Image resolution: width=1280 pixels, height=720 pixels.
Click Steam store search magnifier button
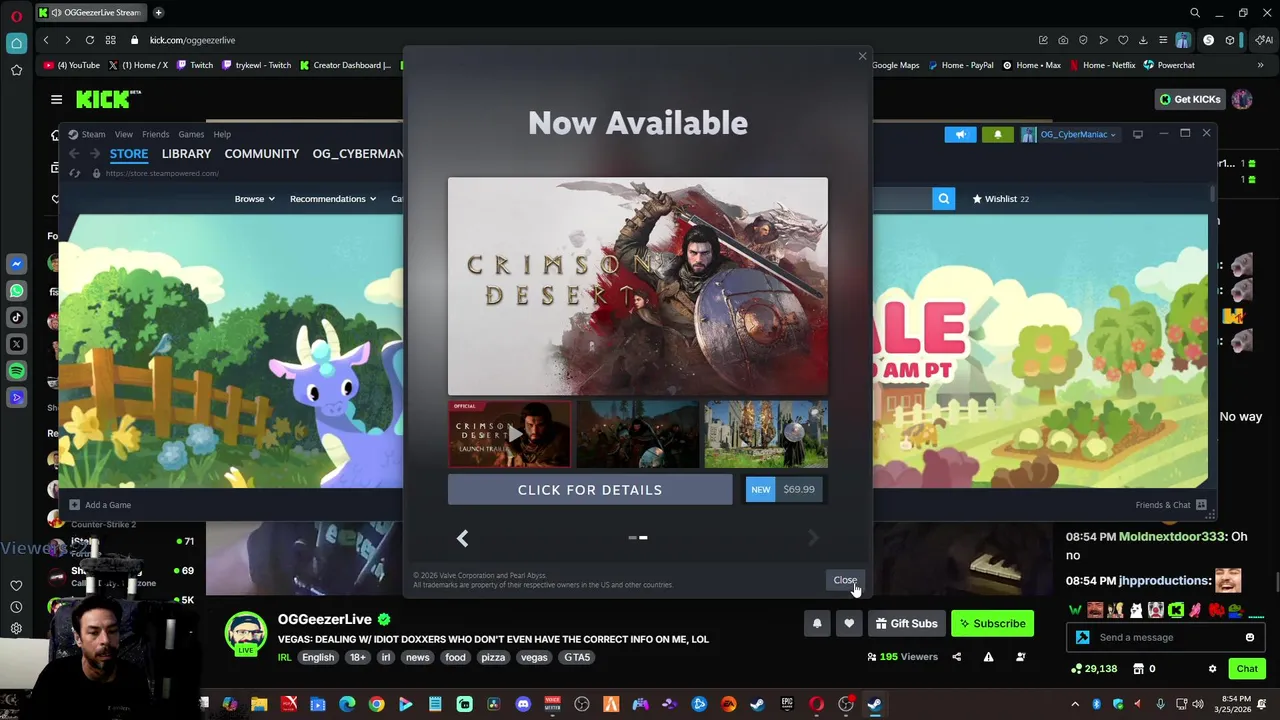943,199
